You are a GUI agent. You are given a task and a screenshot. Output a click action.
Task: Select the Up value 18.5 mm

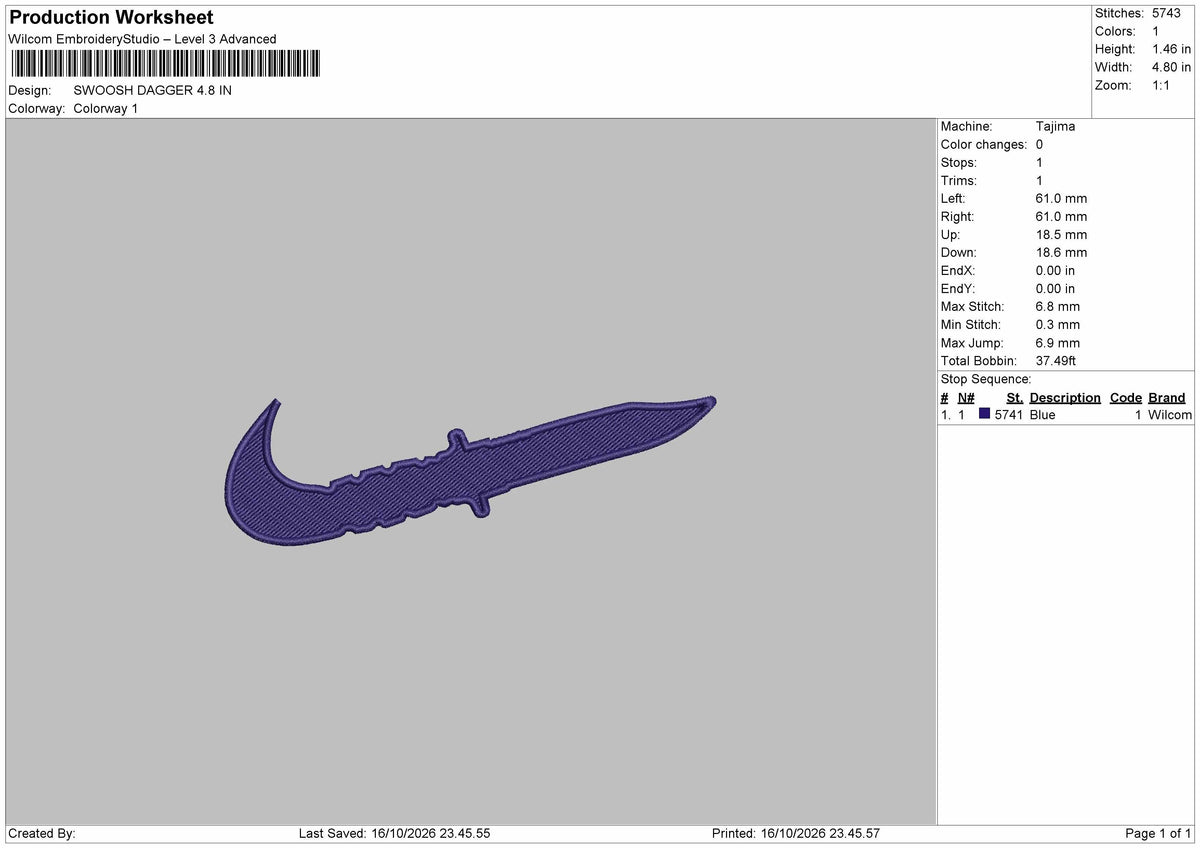coord(1061,235)
